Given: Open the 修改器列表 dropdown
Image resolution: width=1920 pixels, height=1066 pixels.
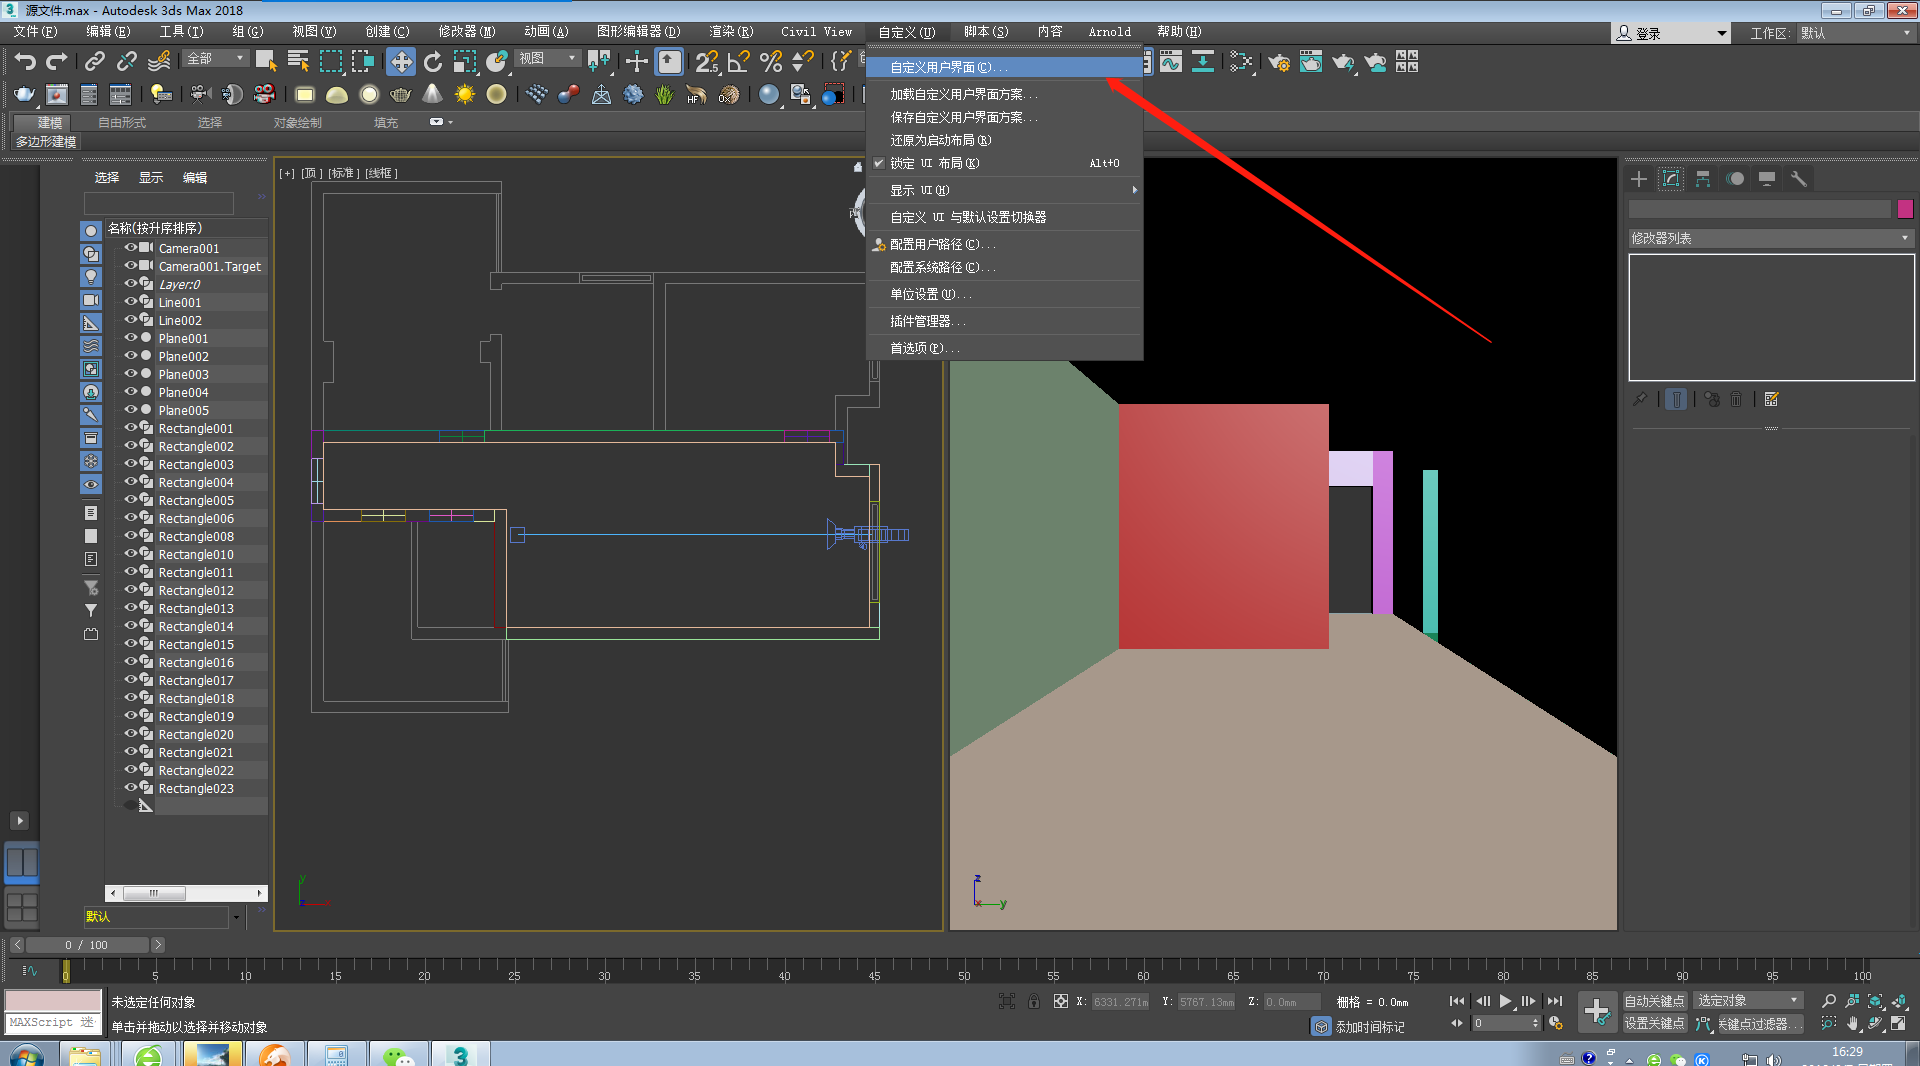Looking at the screenshot, I should (x=1770, y=239).
